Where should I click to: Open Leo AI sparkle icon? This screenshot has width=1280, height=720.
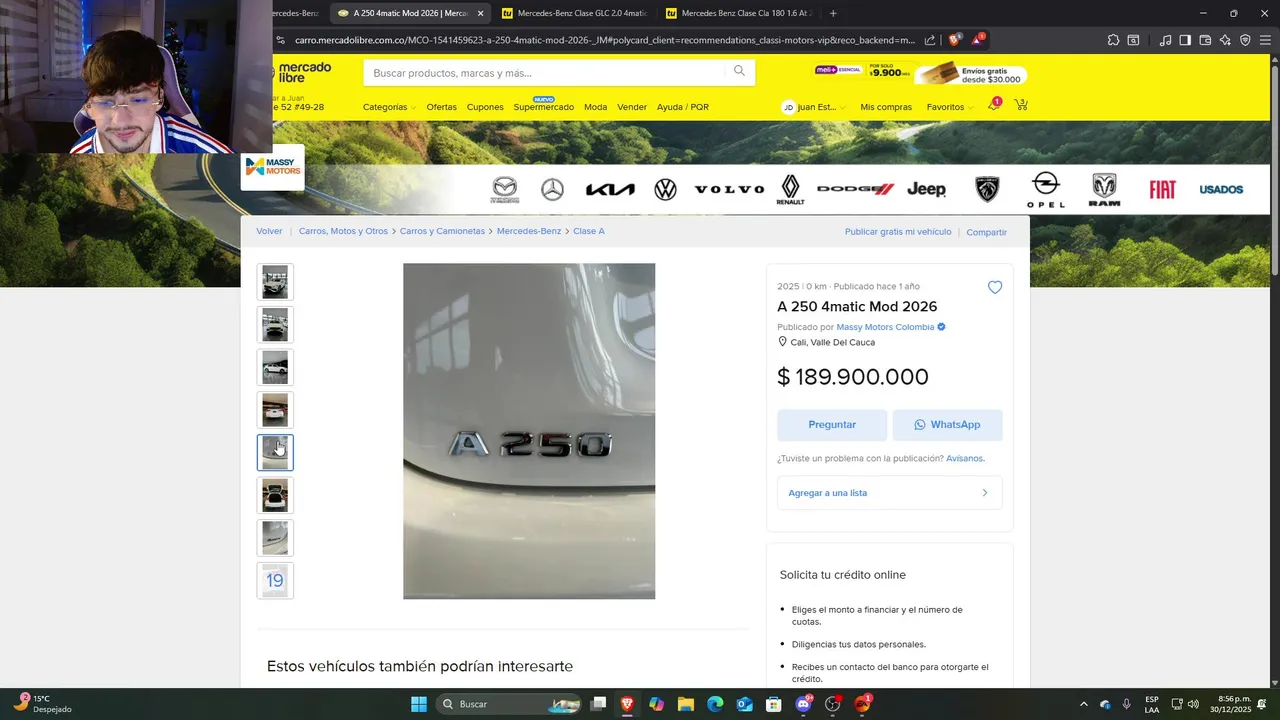point(1225,40)
